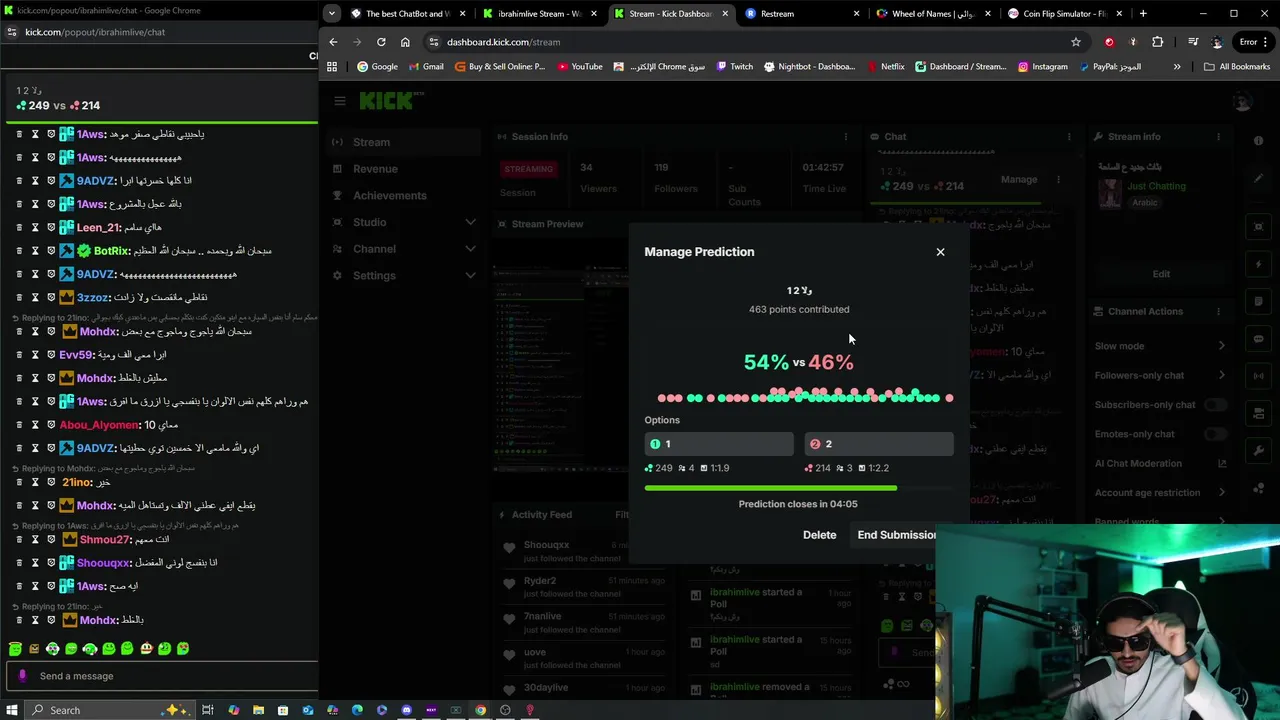Screen dimensions: 1280x720
Task: Show hidden bookmarks with the » button
Action: (1177, 67)
